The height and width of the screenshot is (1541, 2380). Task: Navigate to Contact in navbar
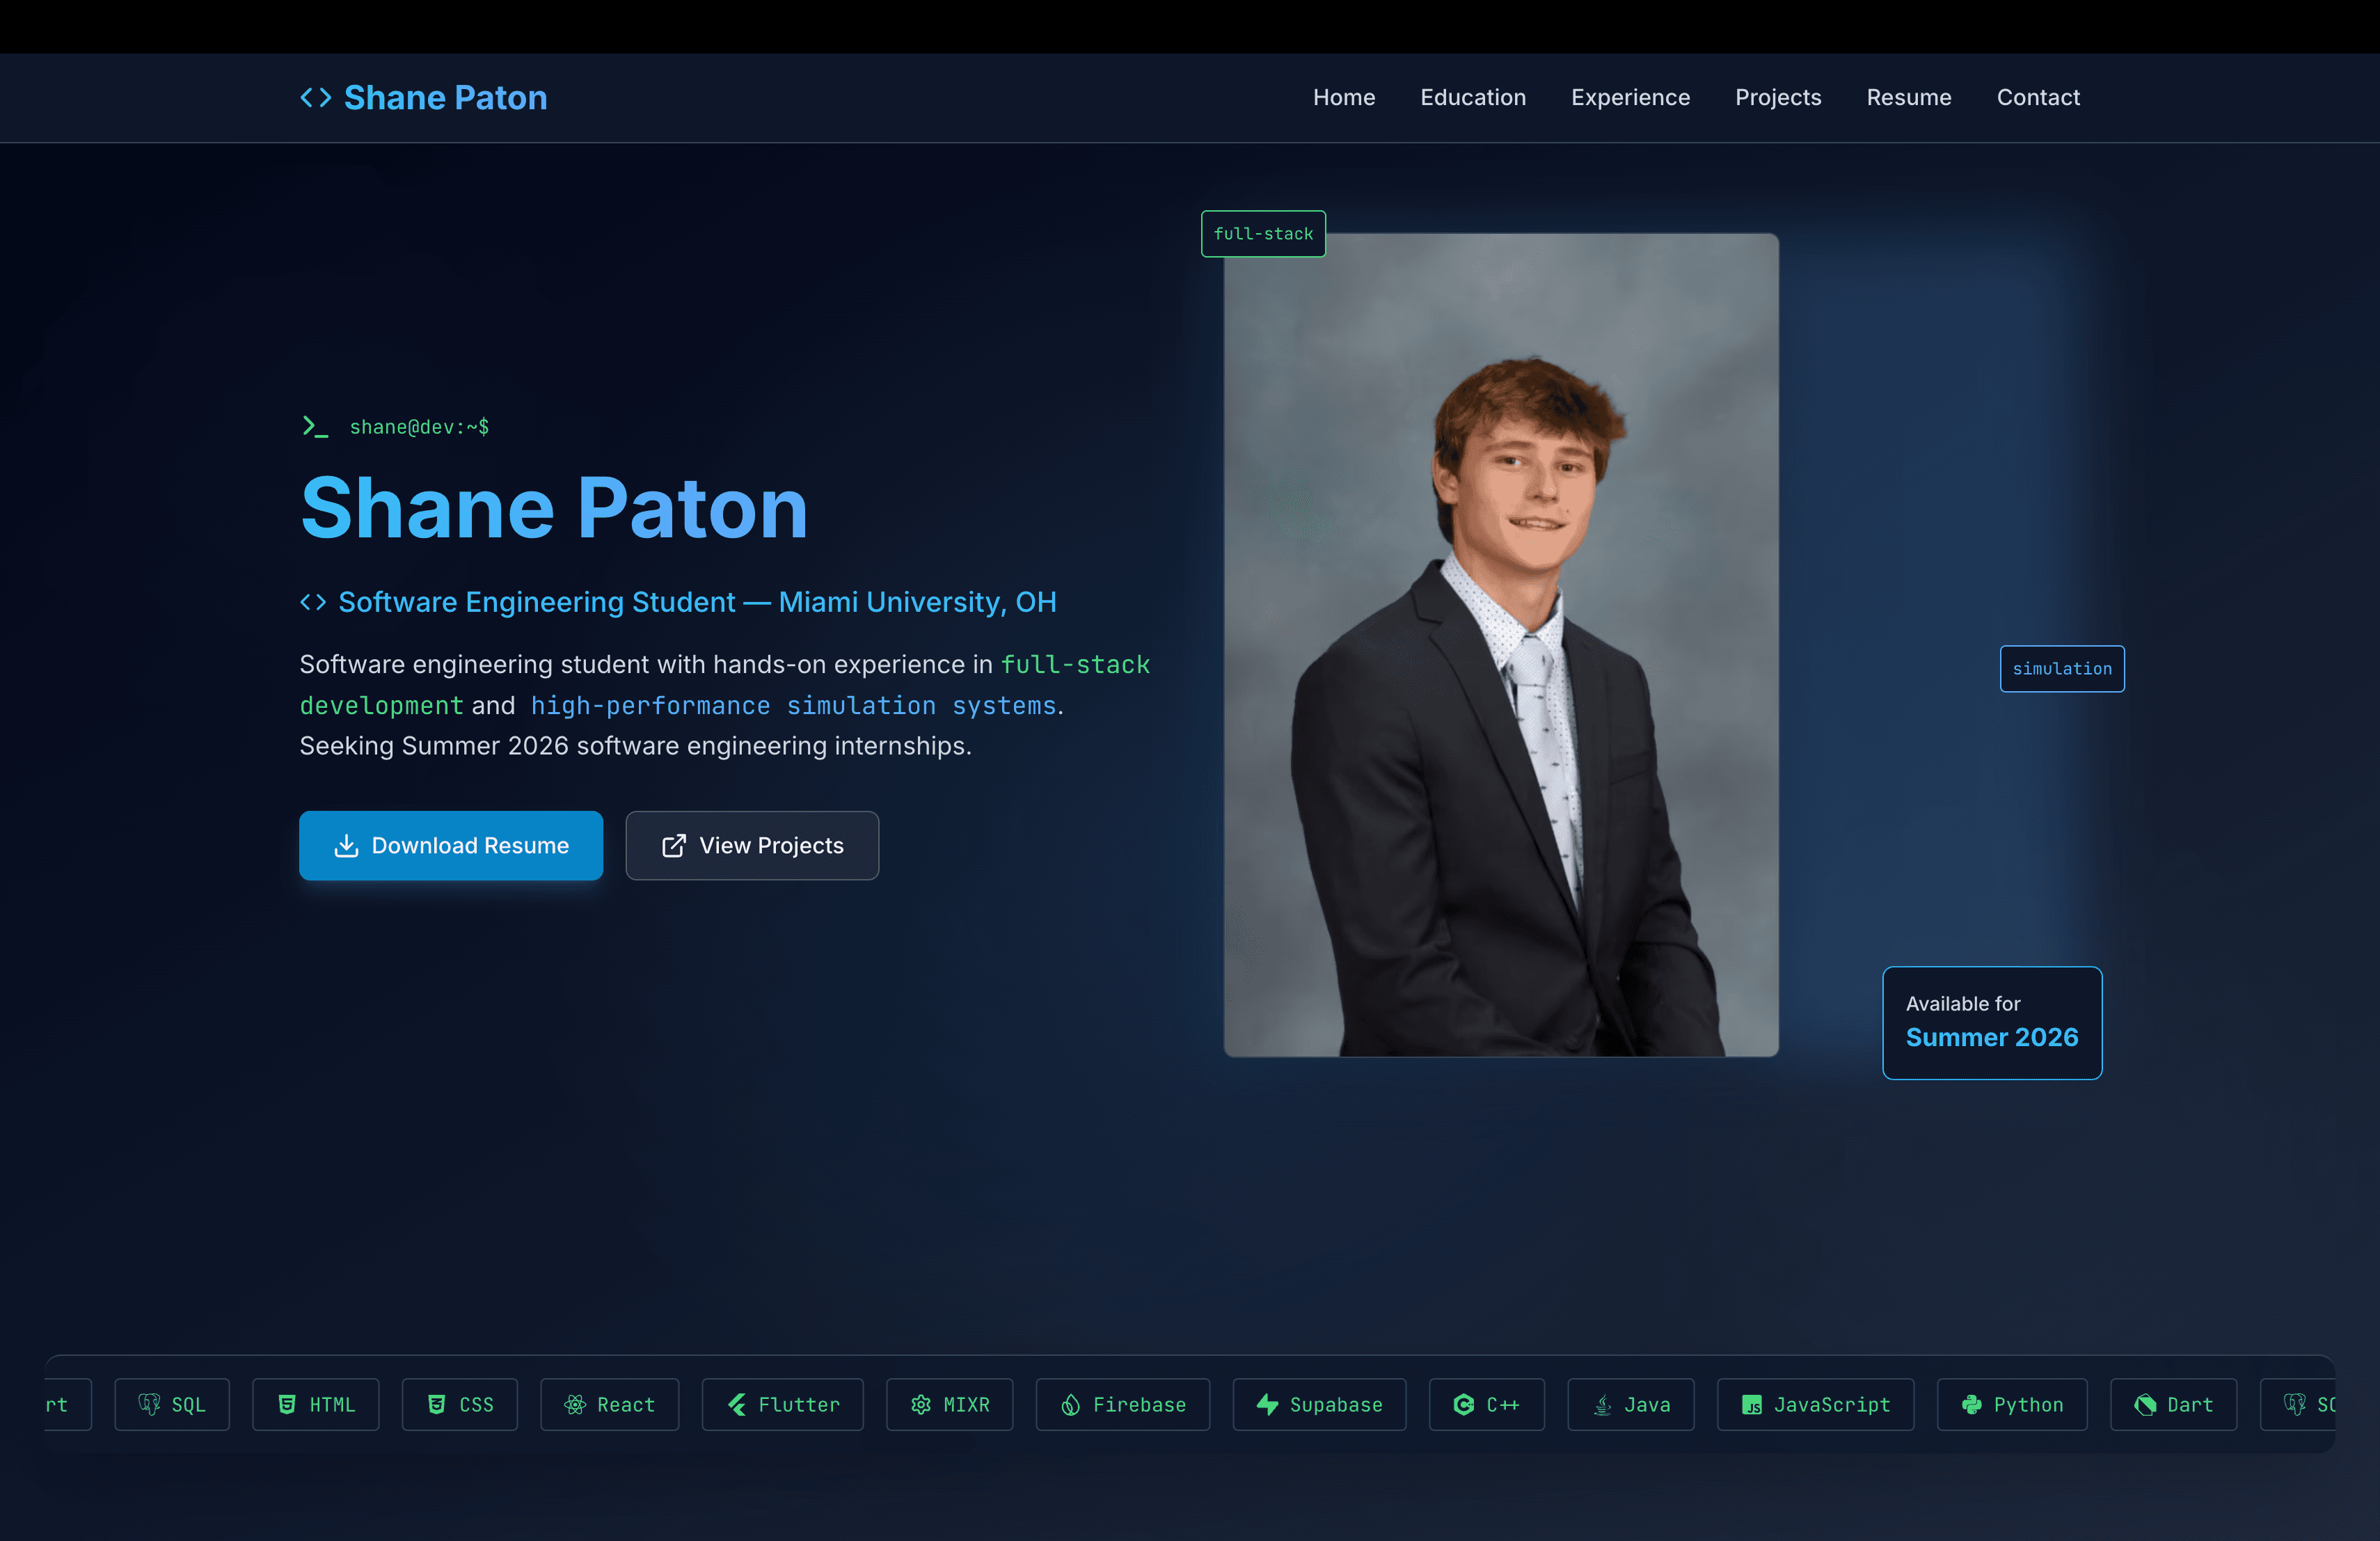pos(2037,97)
